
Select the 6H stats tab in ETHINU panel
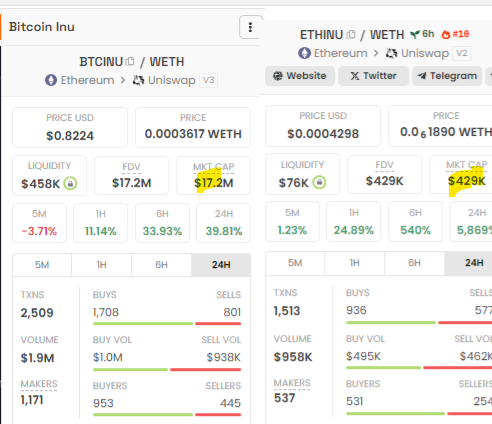414,263
